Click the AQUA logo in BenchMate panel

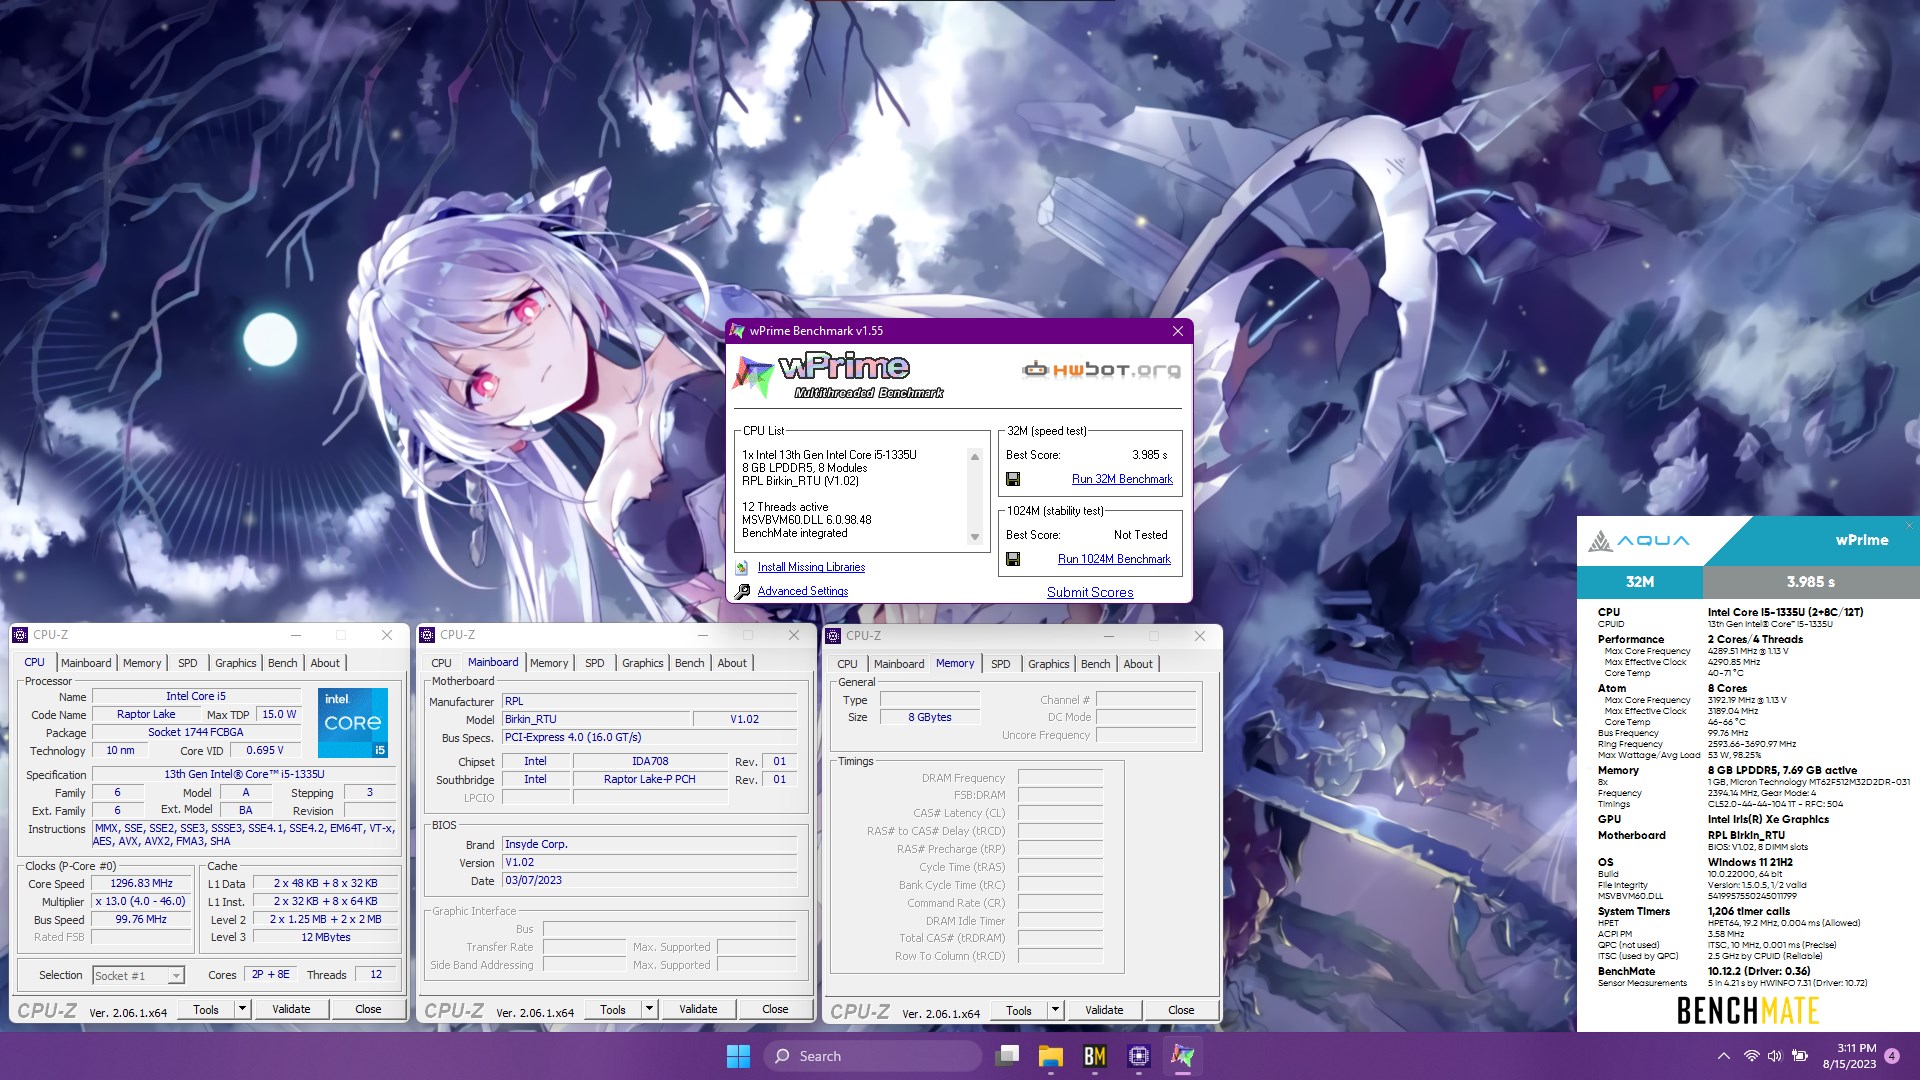tap(1638, 541)
